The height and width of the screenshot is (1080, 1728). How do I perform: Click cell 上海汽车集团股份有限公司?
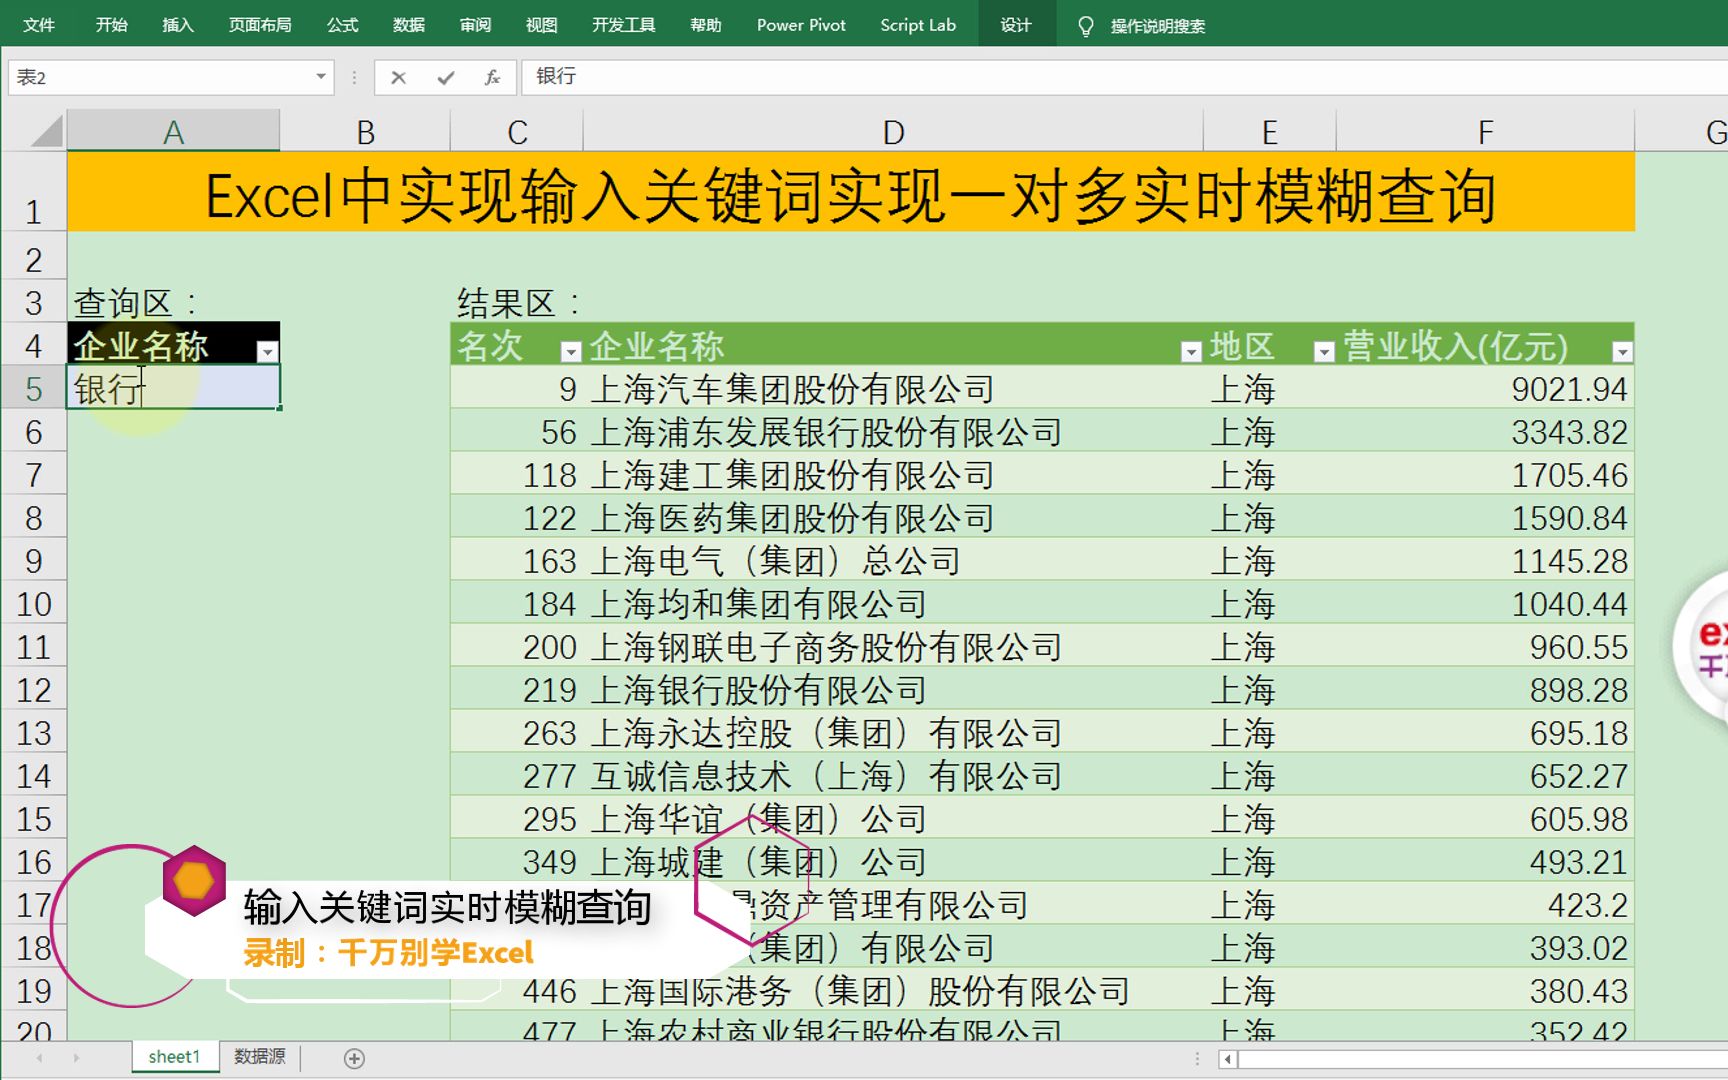893,388
